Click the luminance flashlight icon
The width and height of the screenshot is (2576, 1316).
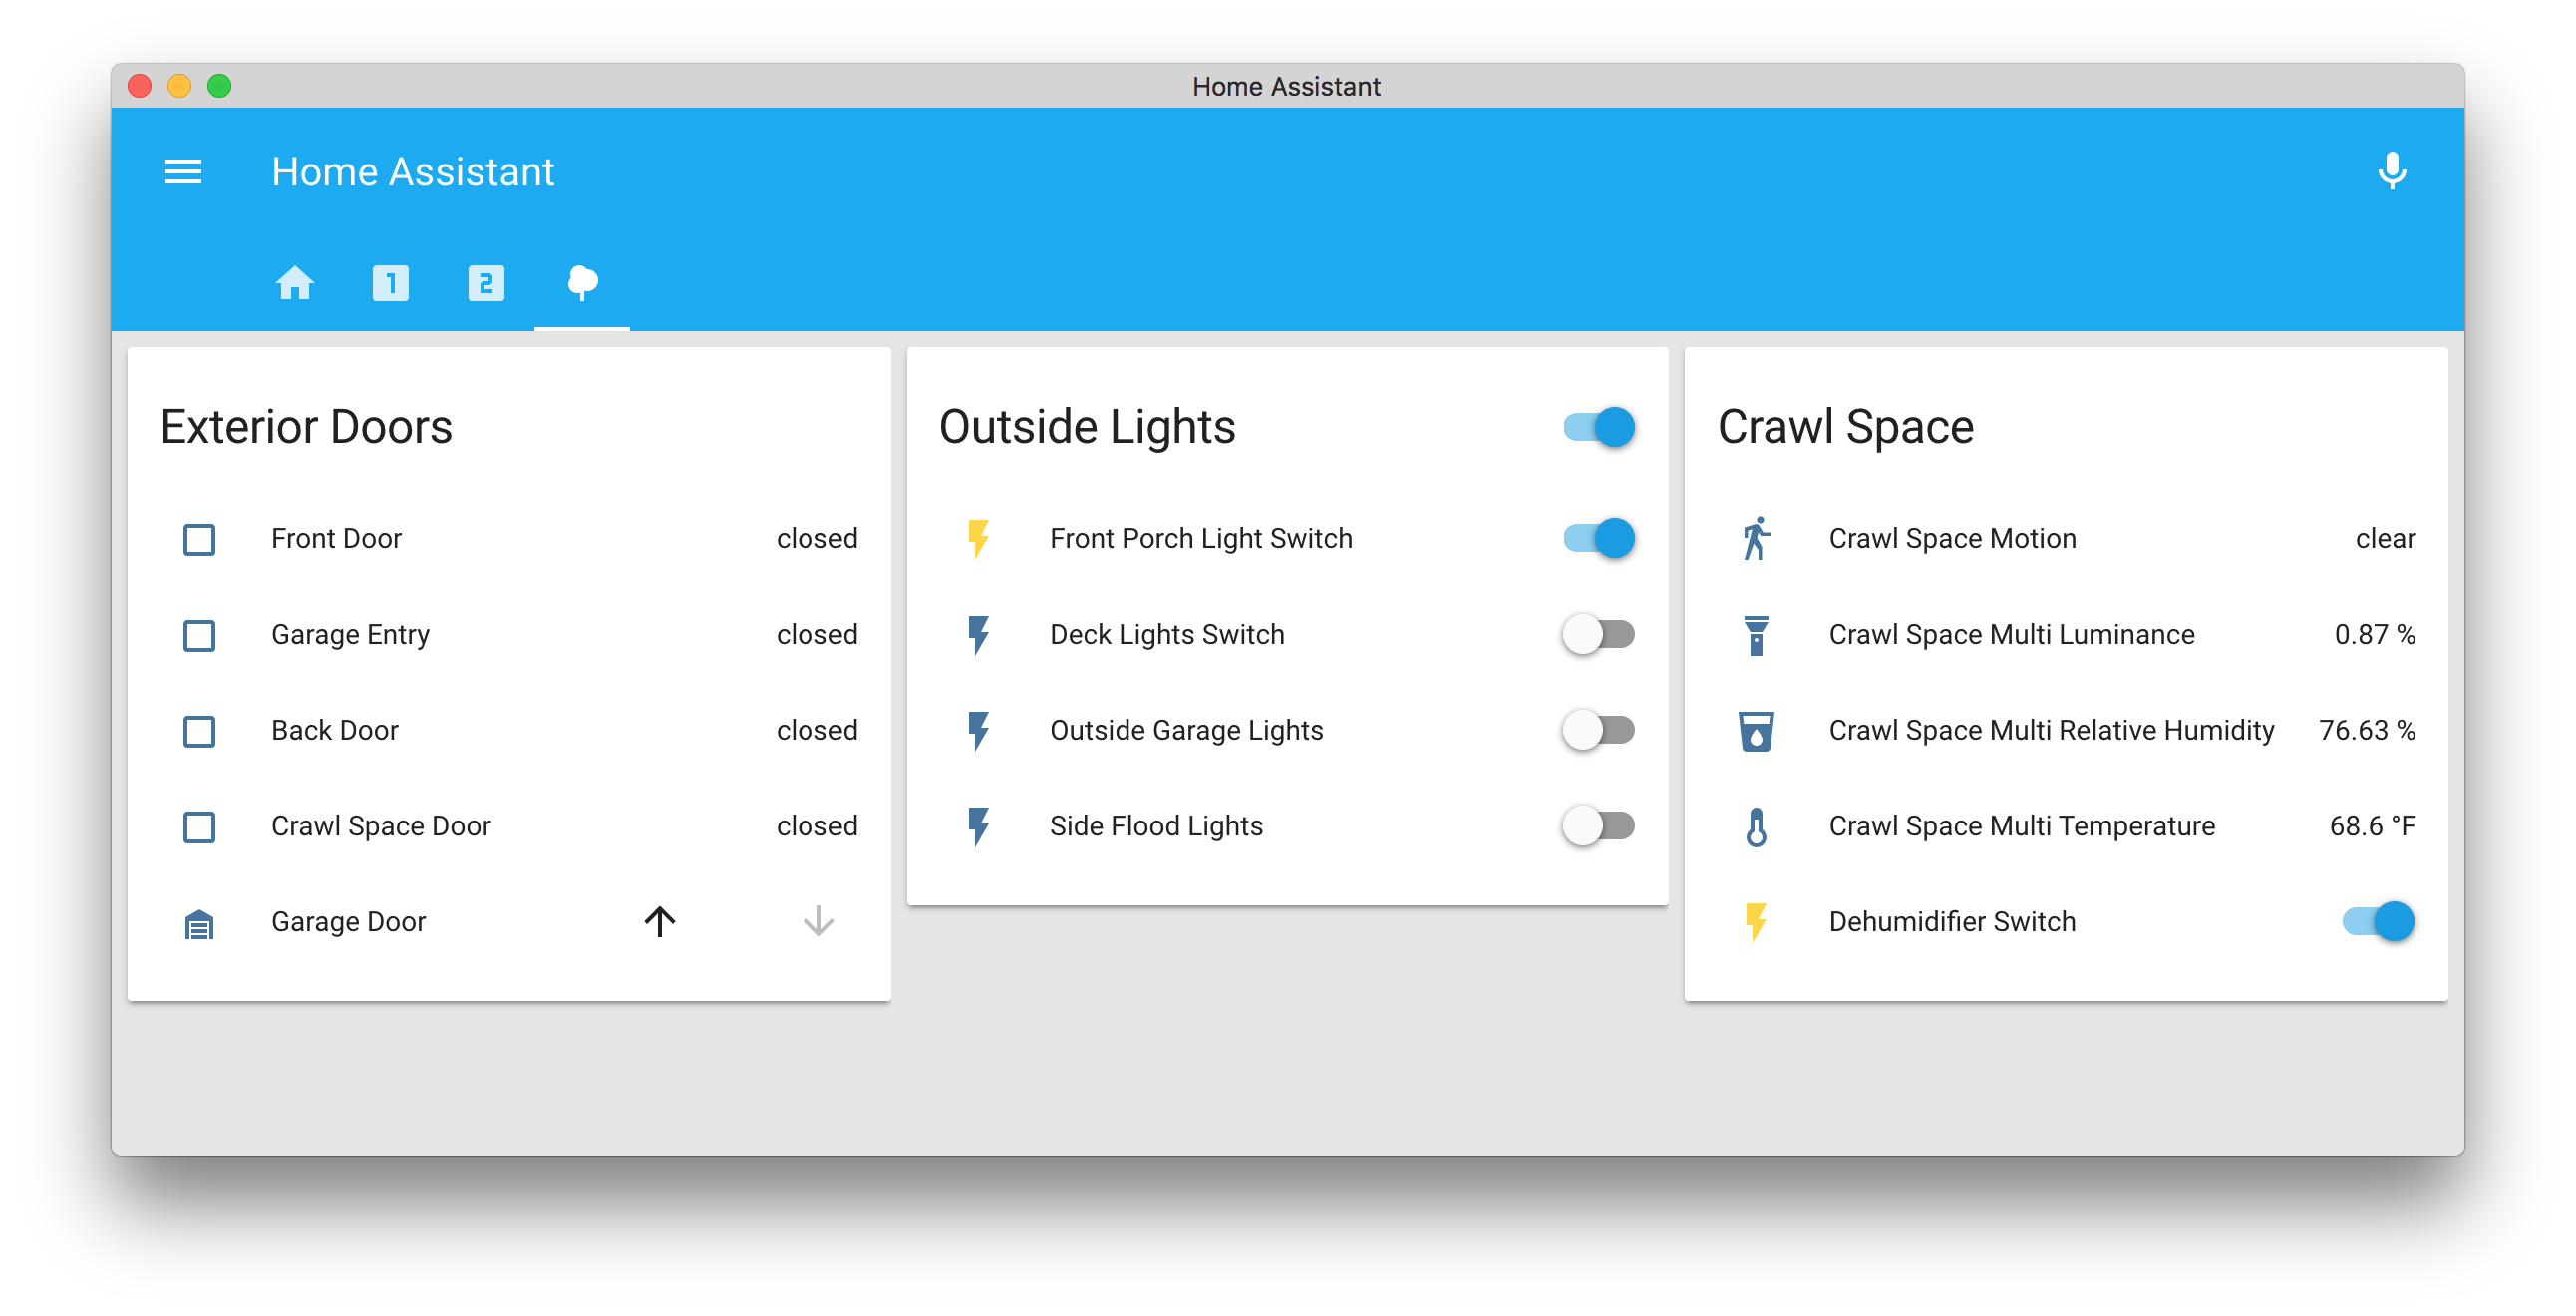(1755, 635)
